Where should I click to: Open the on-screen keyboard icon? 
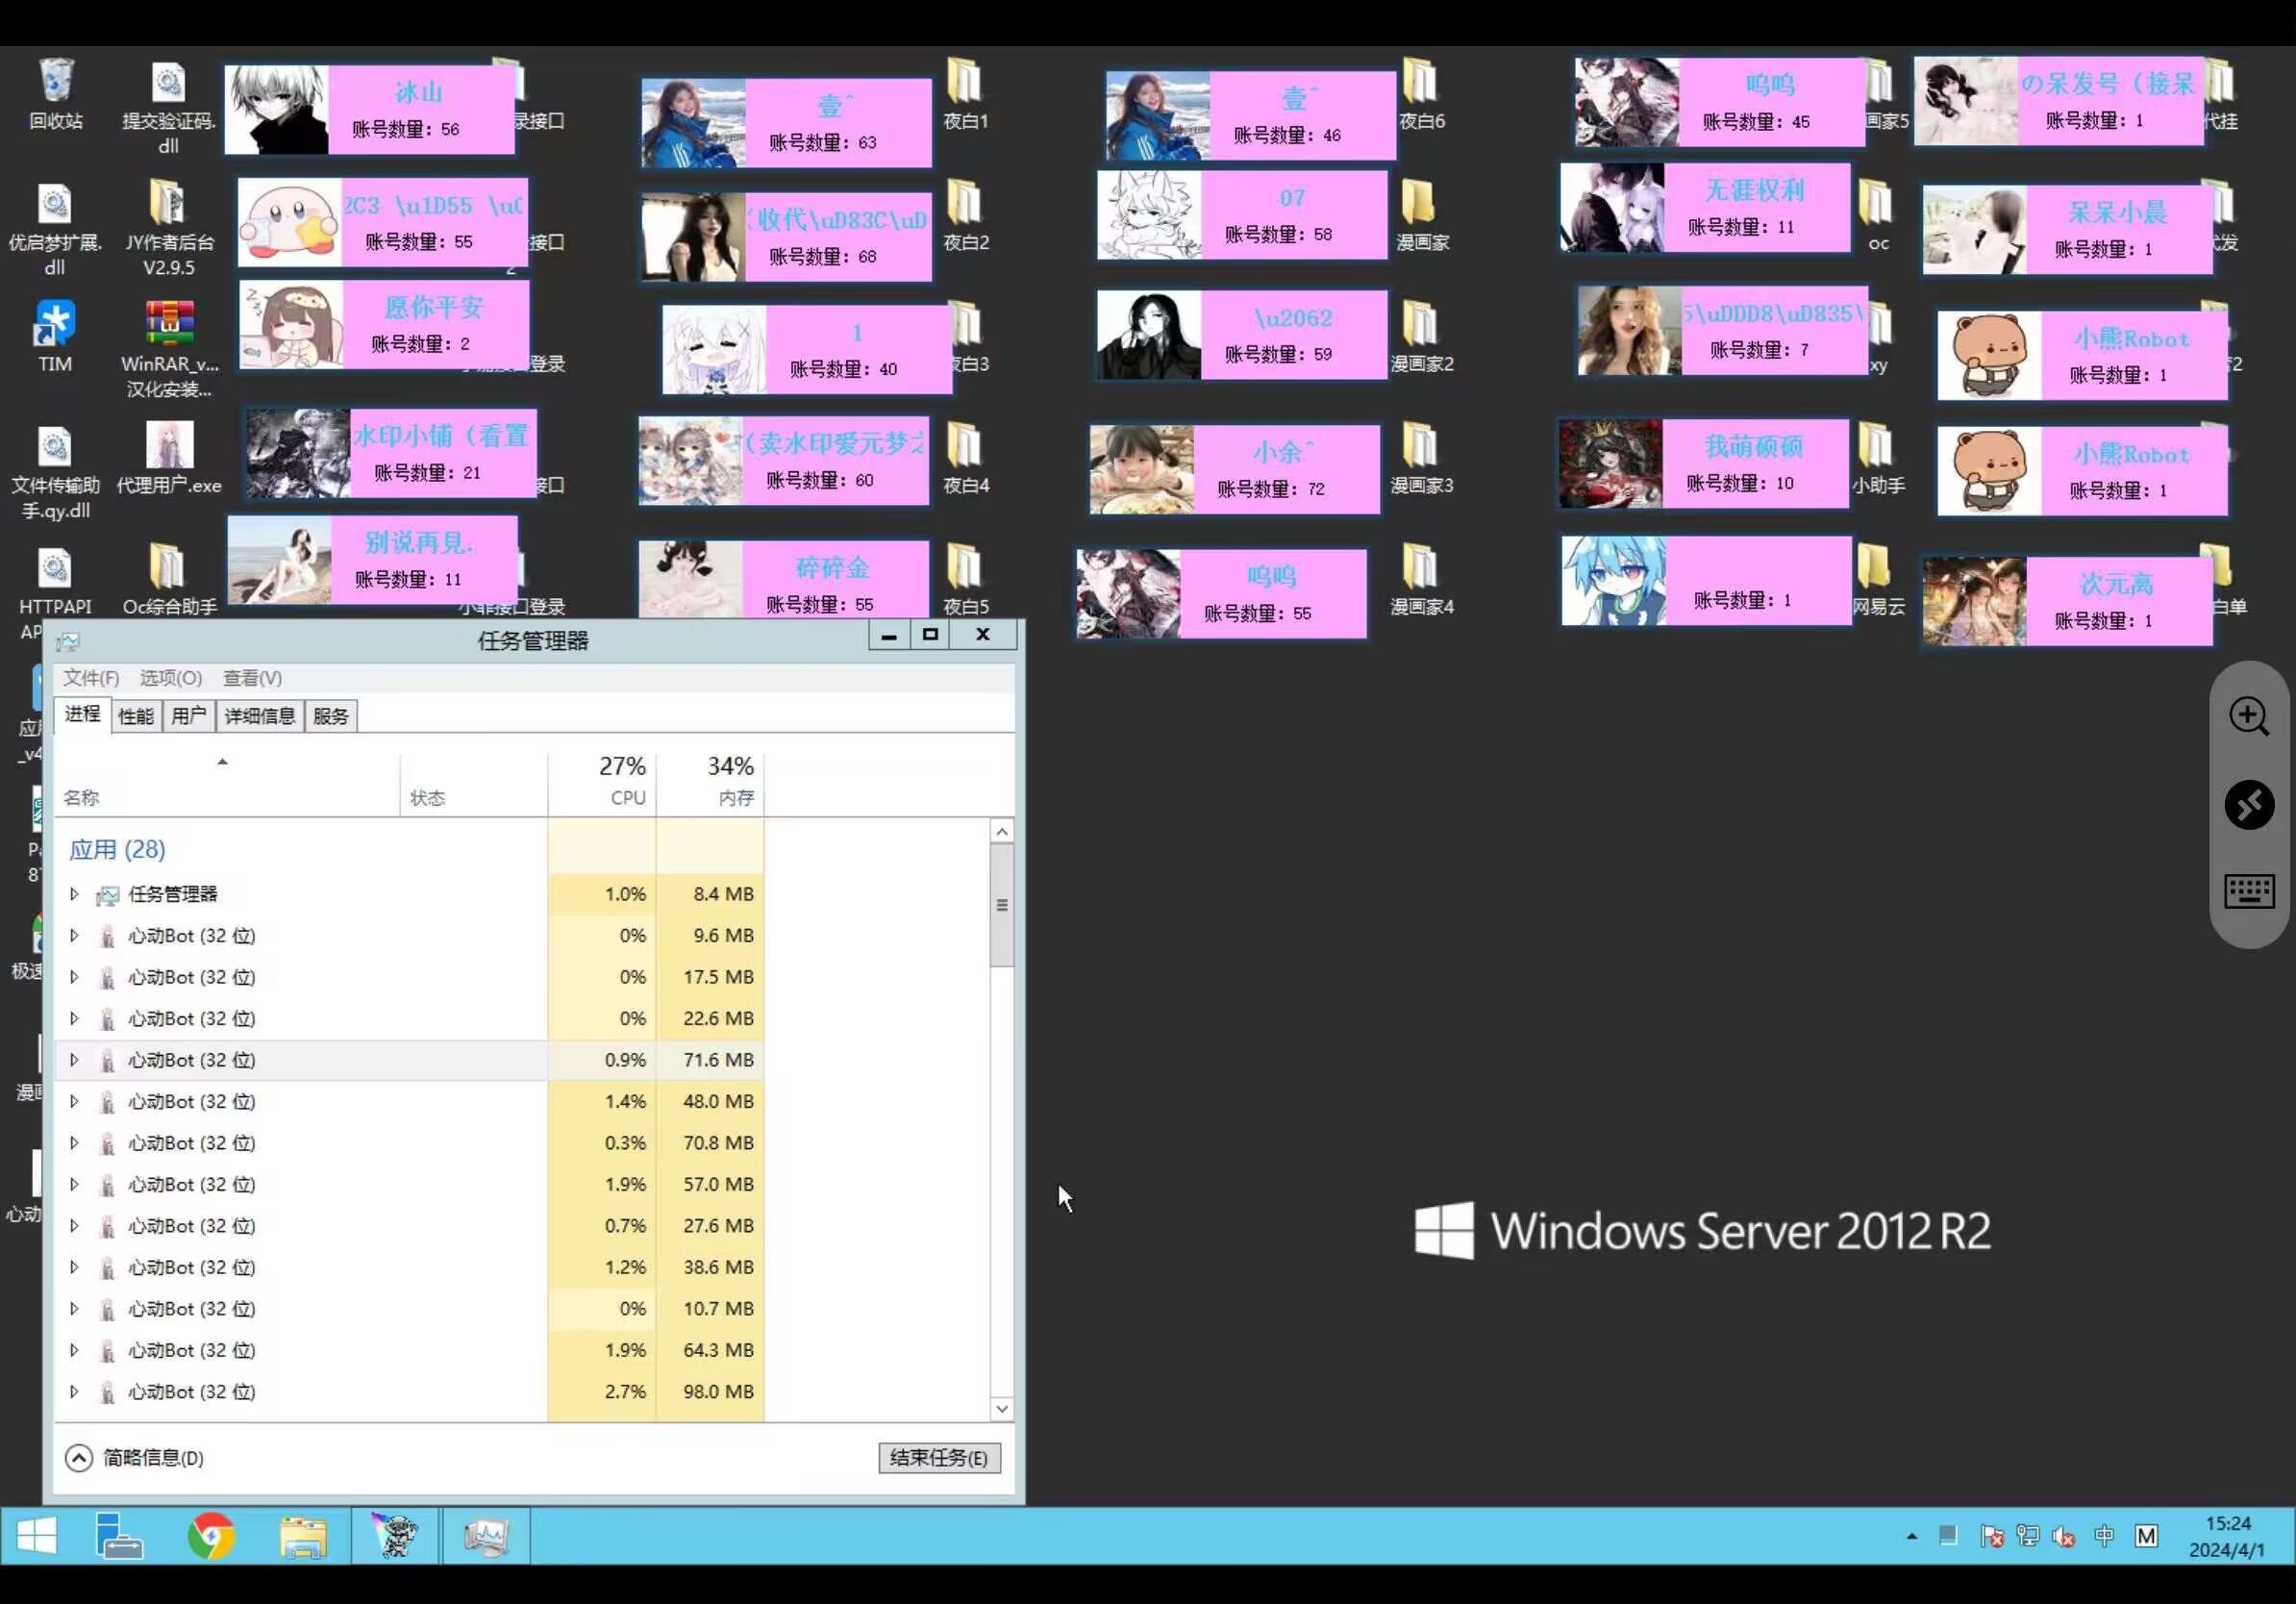(x=2249, y=890)
